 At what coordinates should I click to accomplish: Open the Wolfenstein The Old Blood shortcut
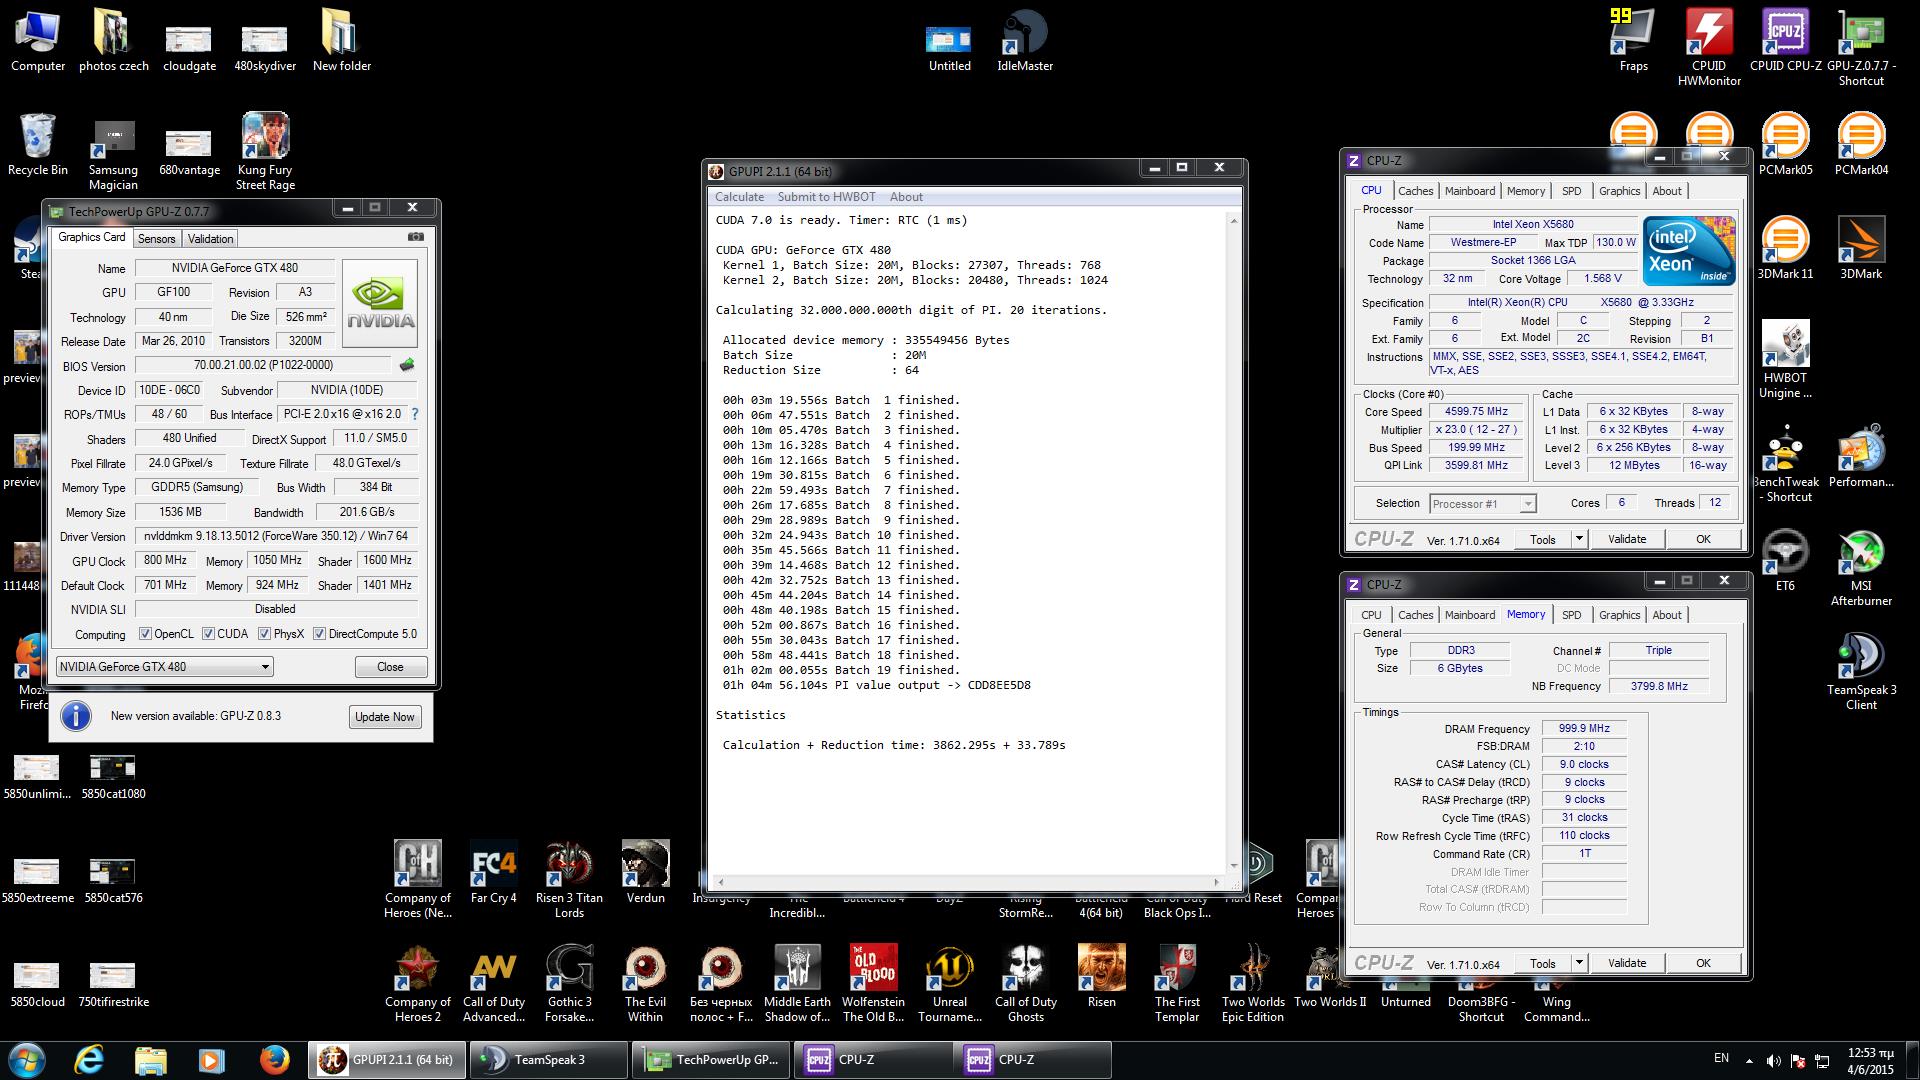[x=873, y=984]
